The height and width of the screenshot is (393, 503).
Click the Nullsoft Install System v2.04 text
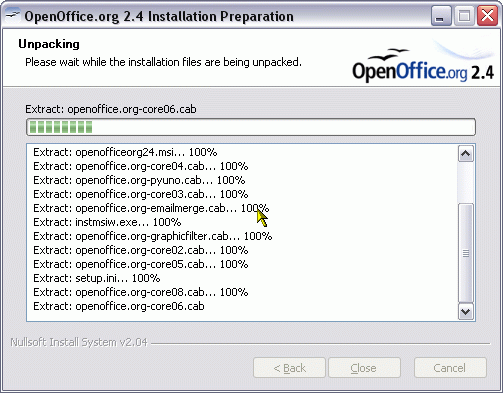point(79,342)
